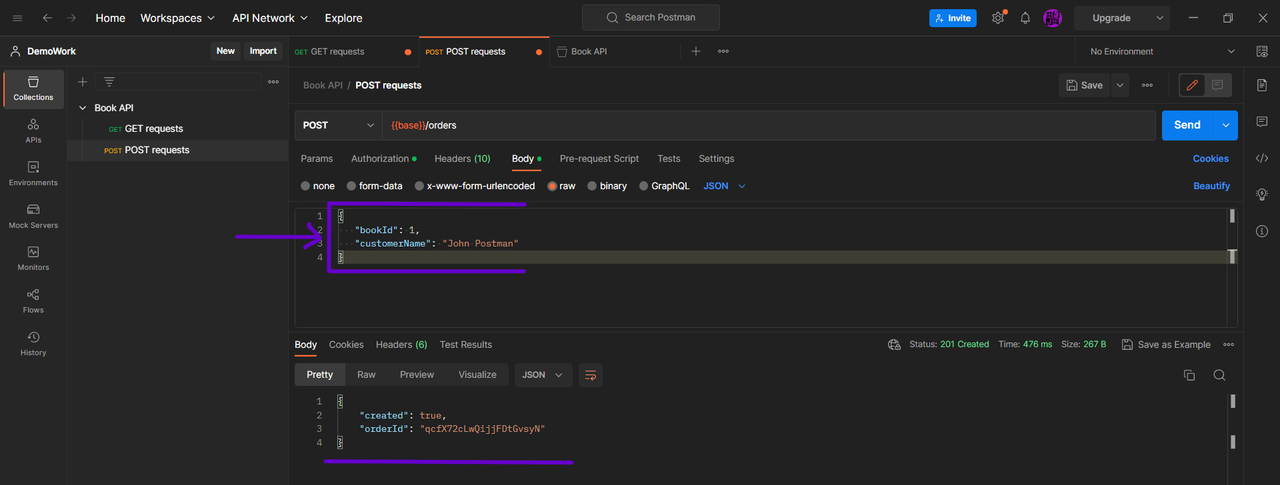Select the form-data body type
Screen dimensions: 1280x485
point(374,186)
